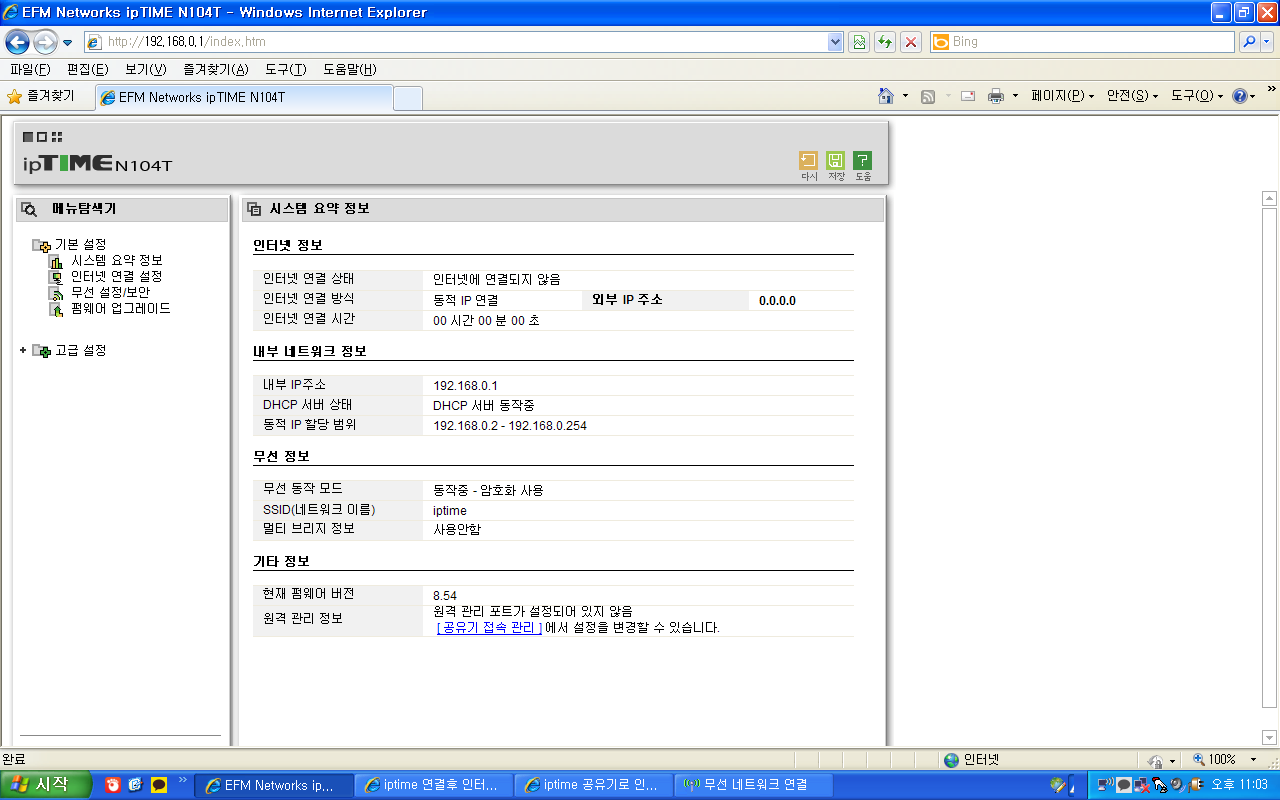Select 펌웨어 업그레이드 in menu tree
Viewport: 1280px width, 800px height.
(120, 308)
